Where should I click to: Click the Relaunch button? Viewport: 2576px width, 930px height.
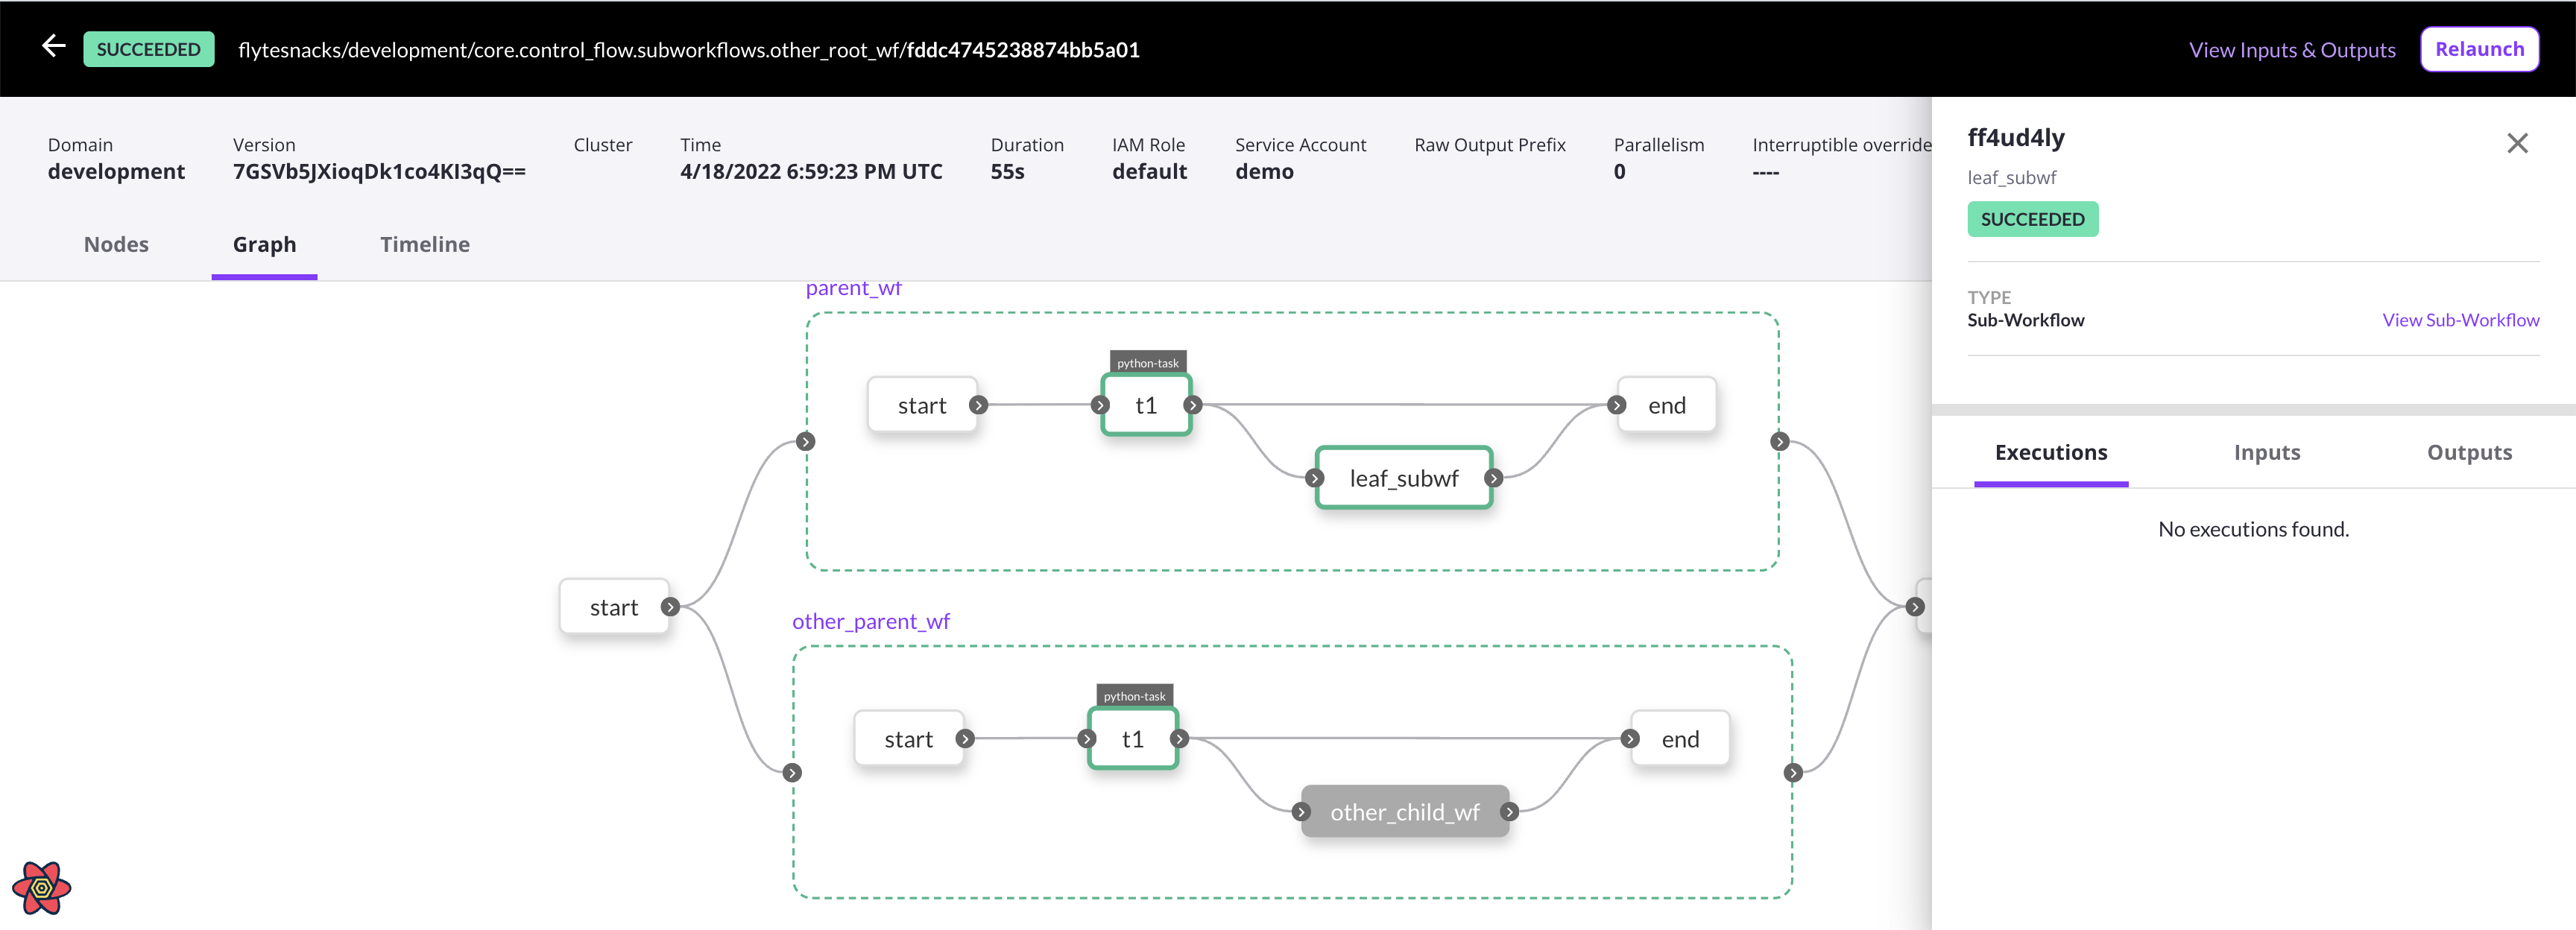2478,50
